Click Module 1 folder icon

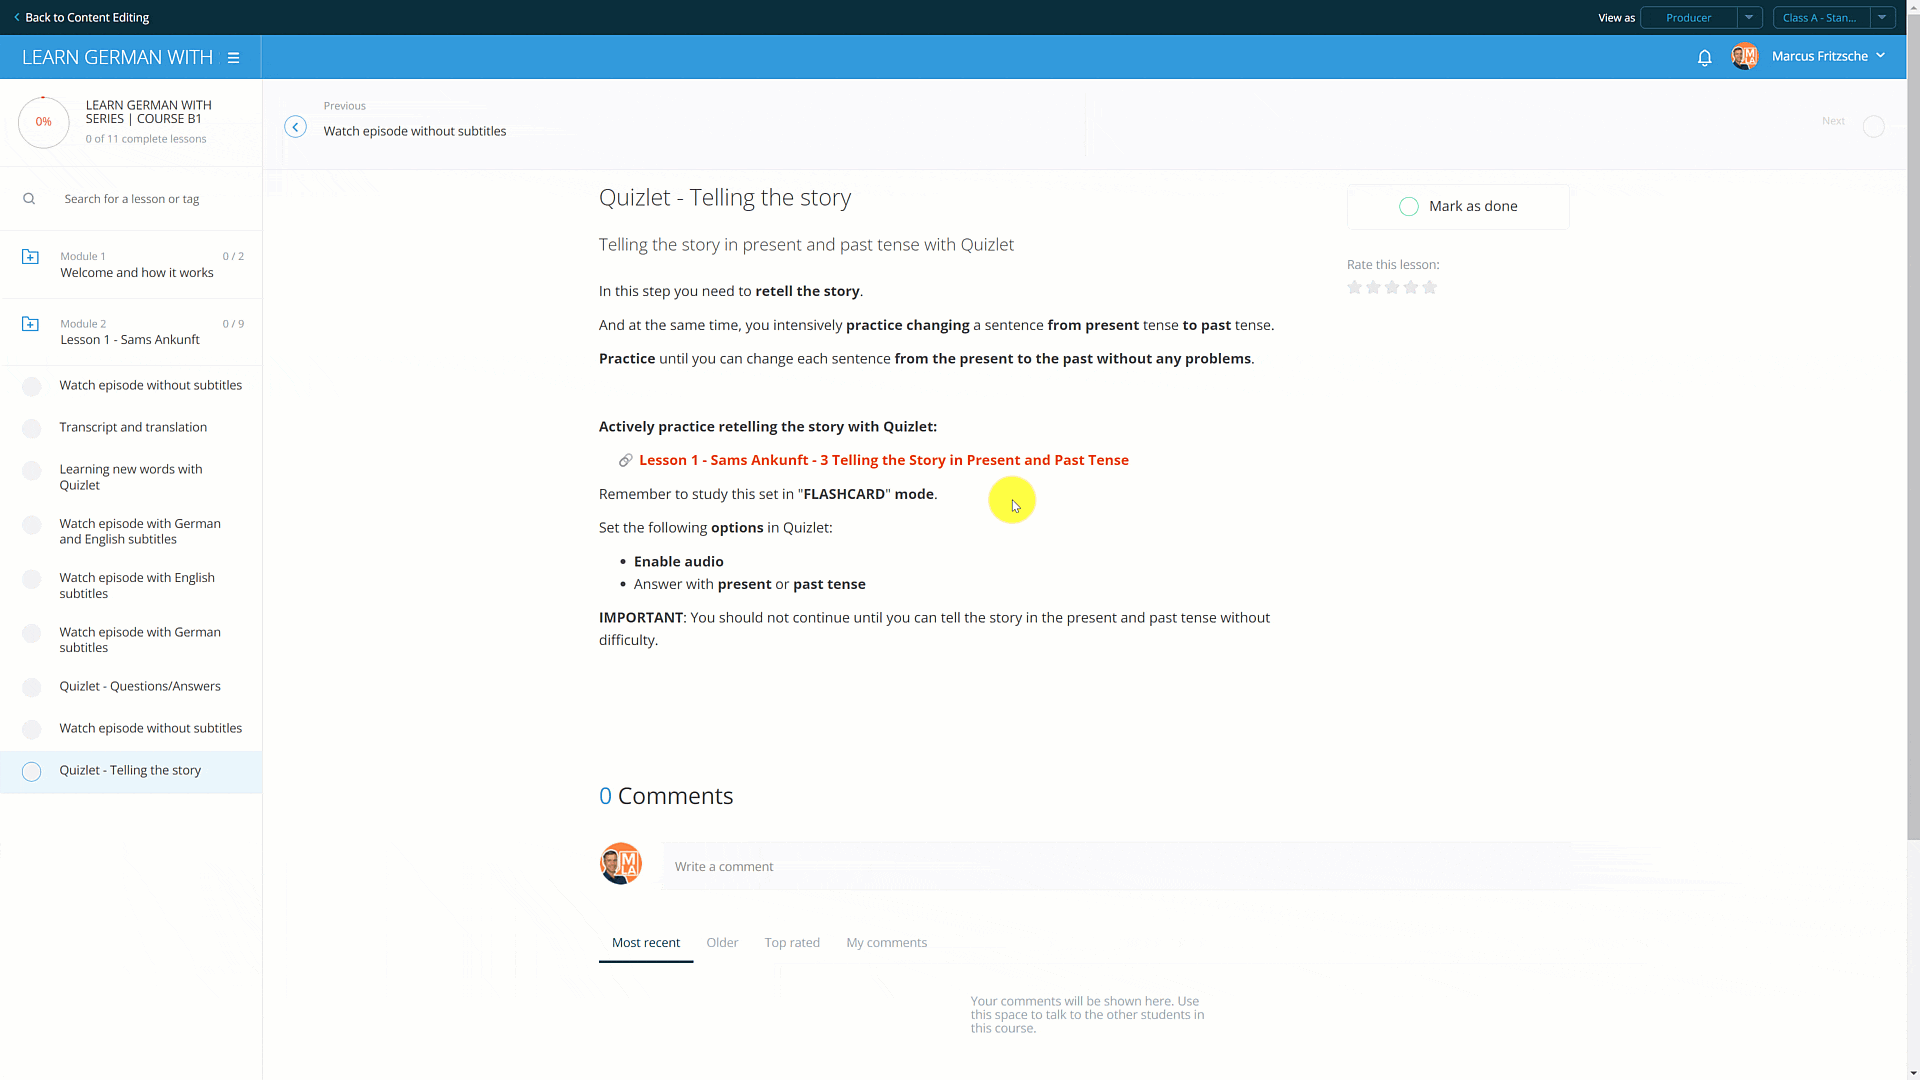pyautogui.click(x=30, y=257)
